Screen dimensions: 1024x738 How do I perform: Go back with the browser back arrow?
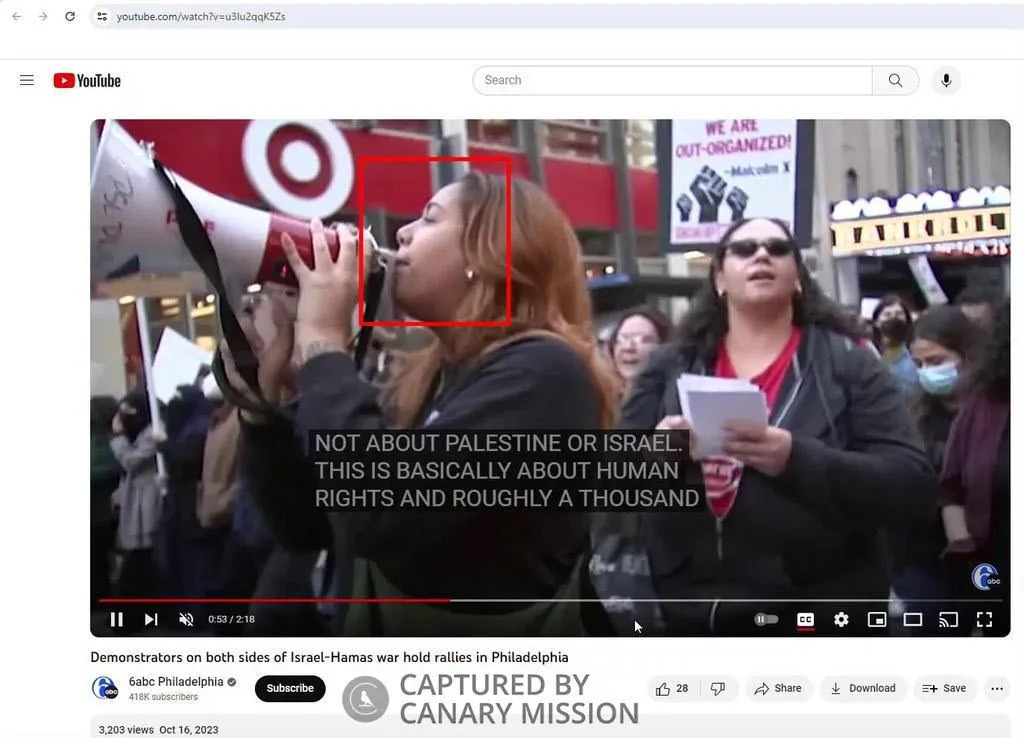coord(17,16)
